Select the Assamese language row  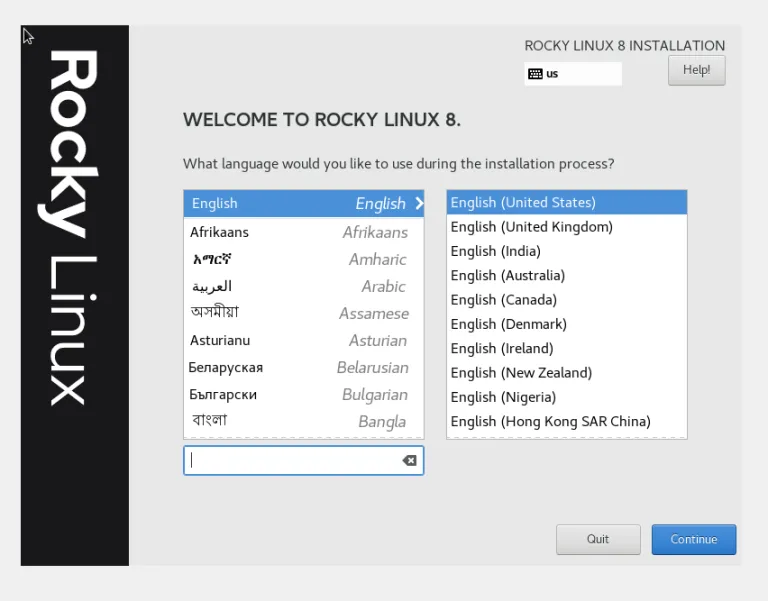(304, 313)
